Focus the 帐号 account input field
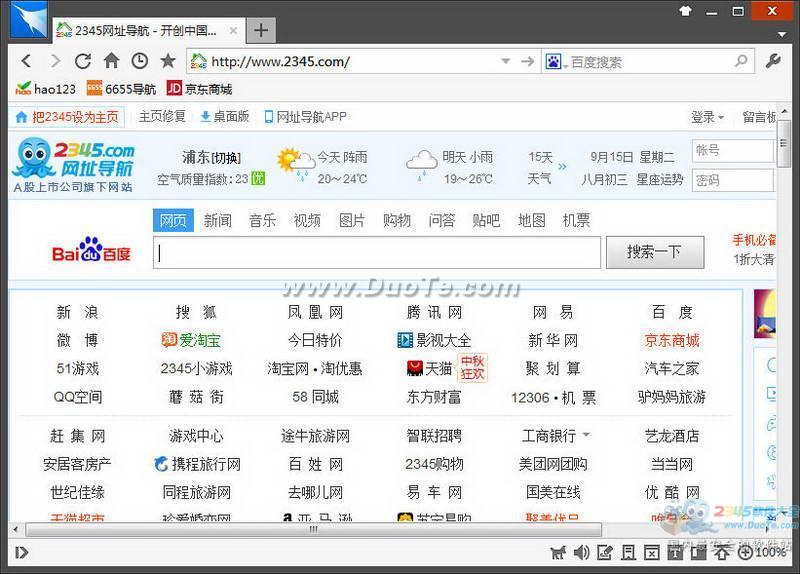The height and width of the screenshot is (574, 800). point(732,151)
